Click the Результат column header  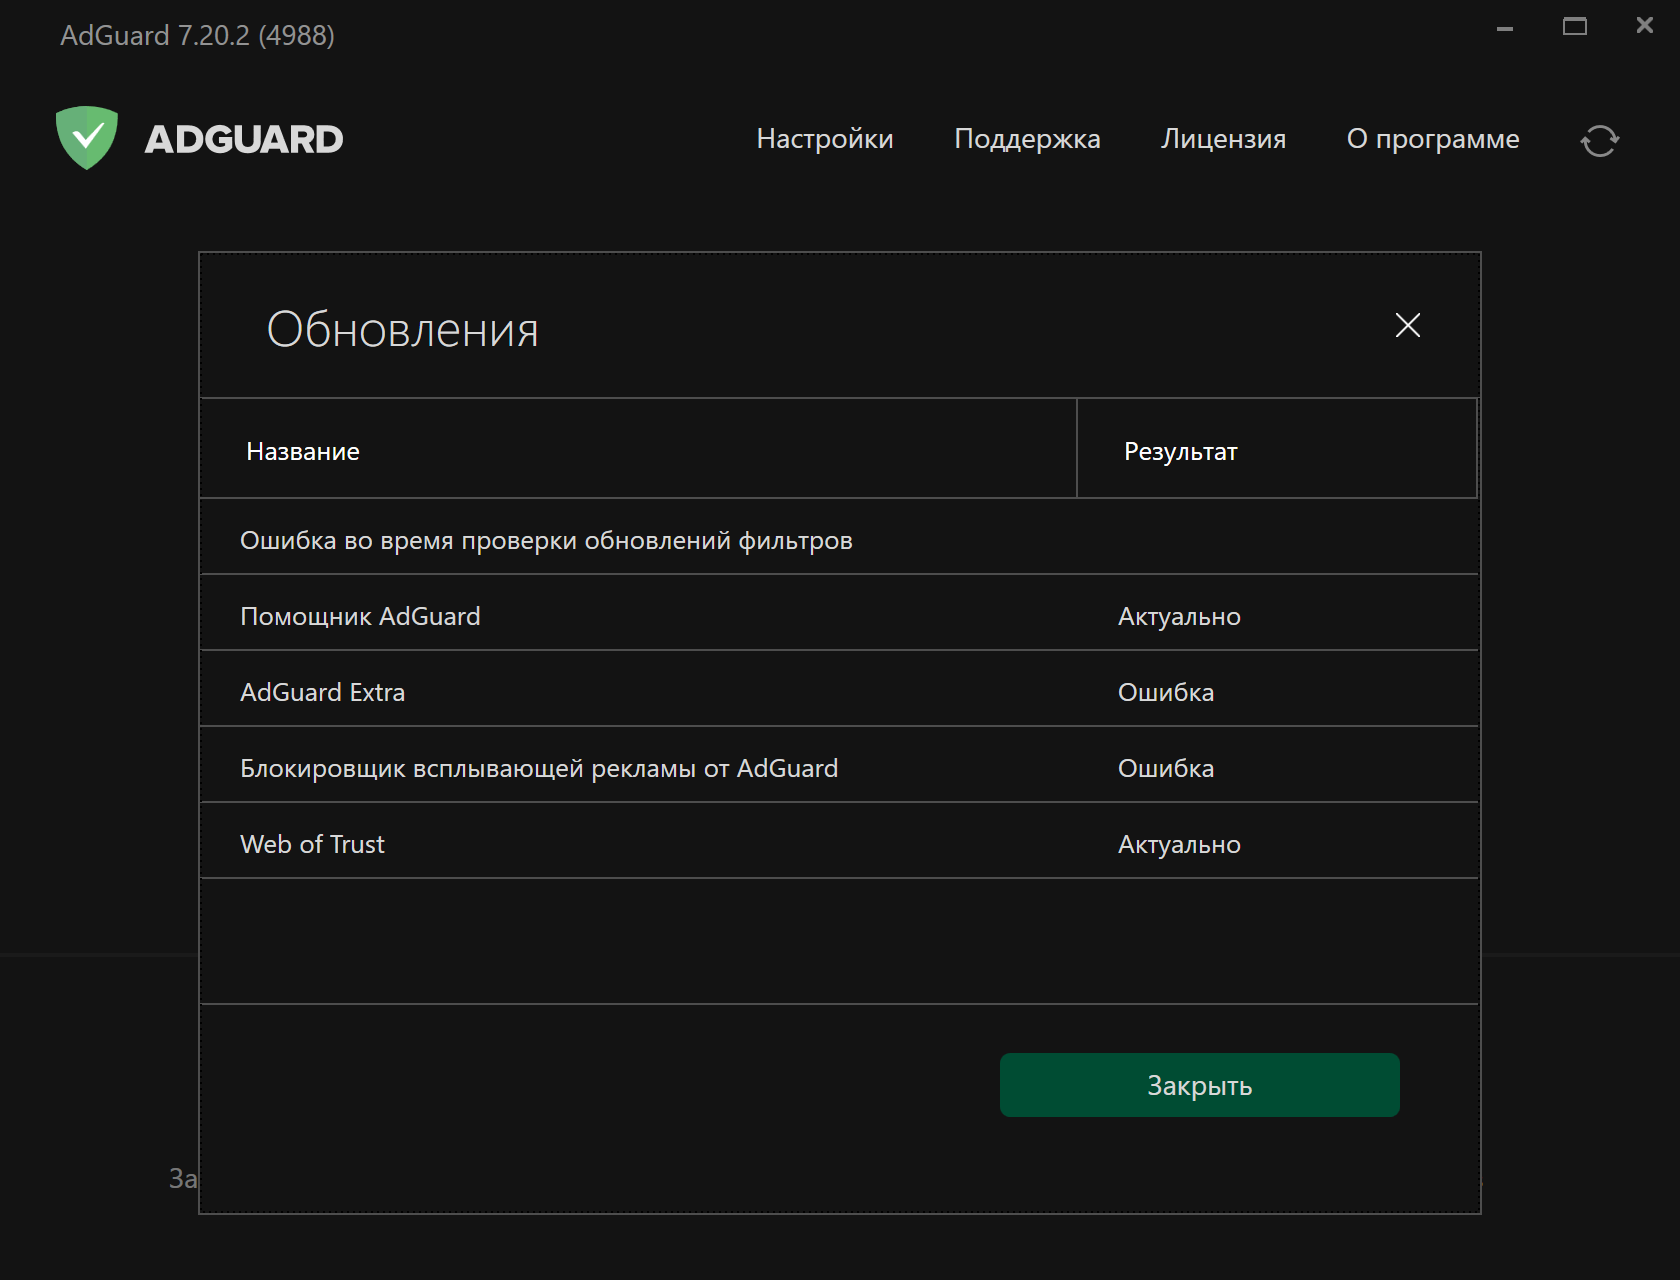pos(1277,449)
